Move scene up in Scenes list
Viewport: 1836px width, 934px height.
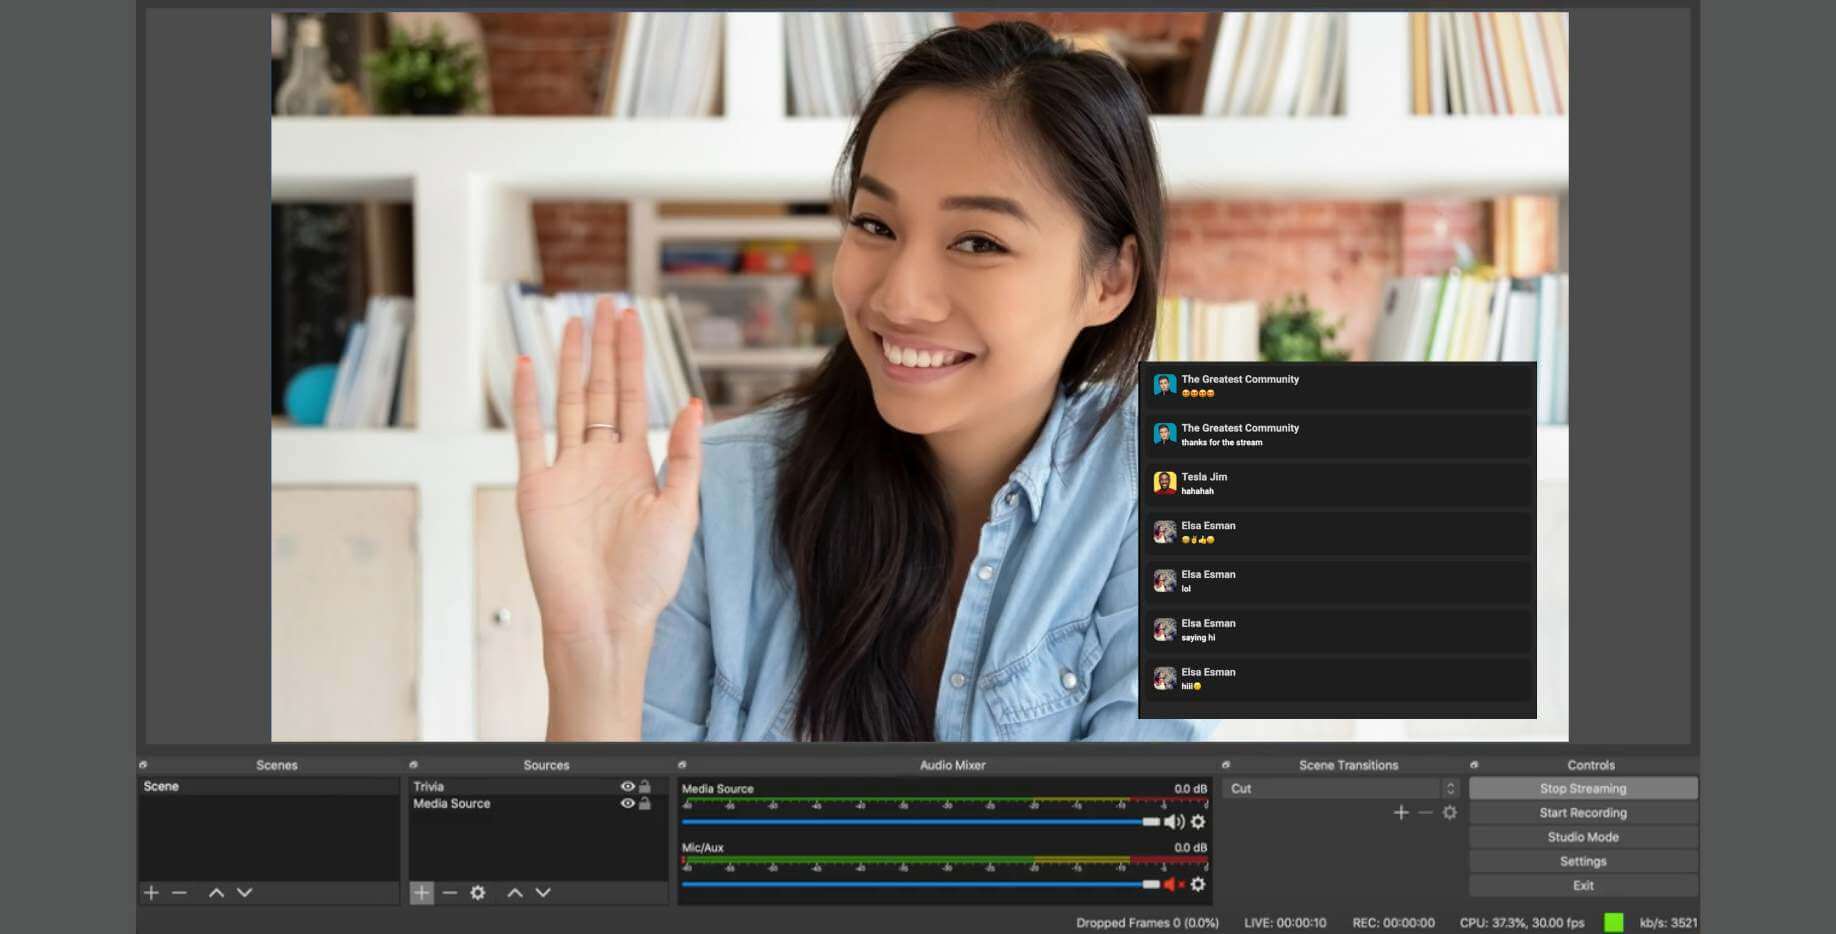pos(216,892)
